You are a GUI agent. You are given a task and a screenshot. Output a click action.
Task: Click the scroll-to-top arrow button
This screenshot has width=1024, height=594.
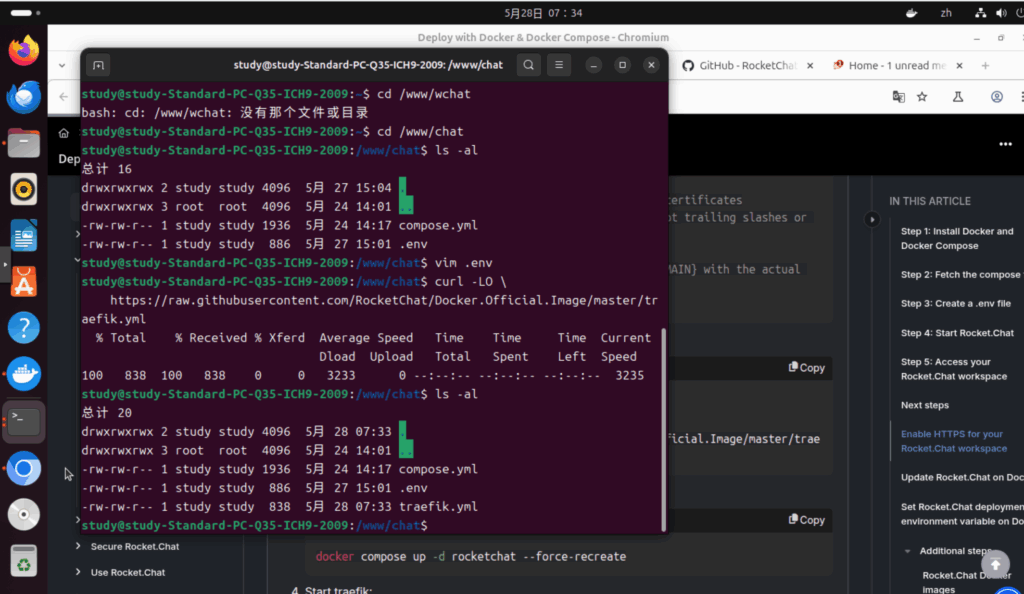(995, 565)
